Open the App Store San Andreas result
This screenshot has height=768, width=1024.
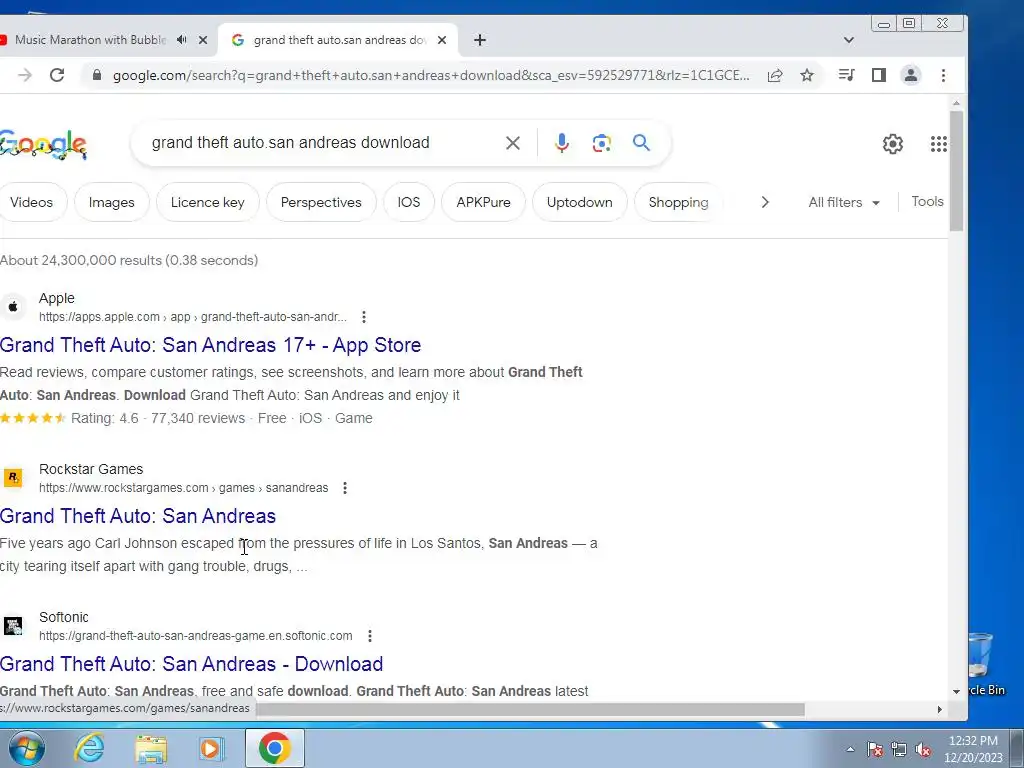click(210, 345)
